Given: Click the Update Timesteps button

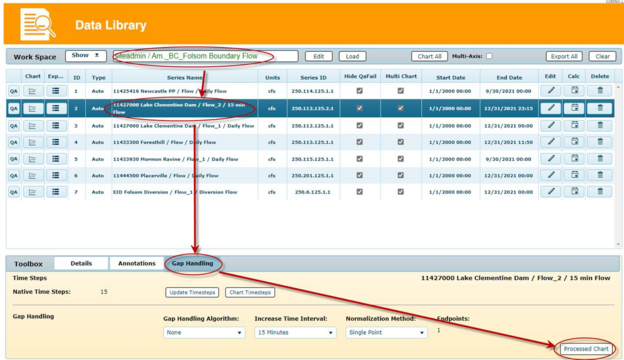Looking at the screenshot, I should 192,292.
